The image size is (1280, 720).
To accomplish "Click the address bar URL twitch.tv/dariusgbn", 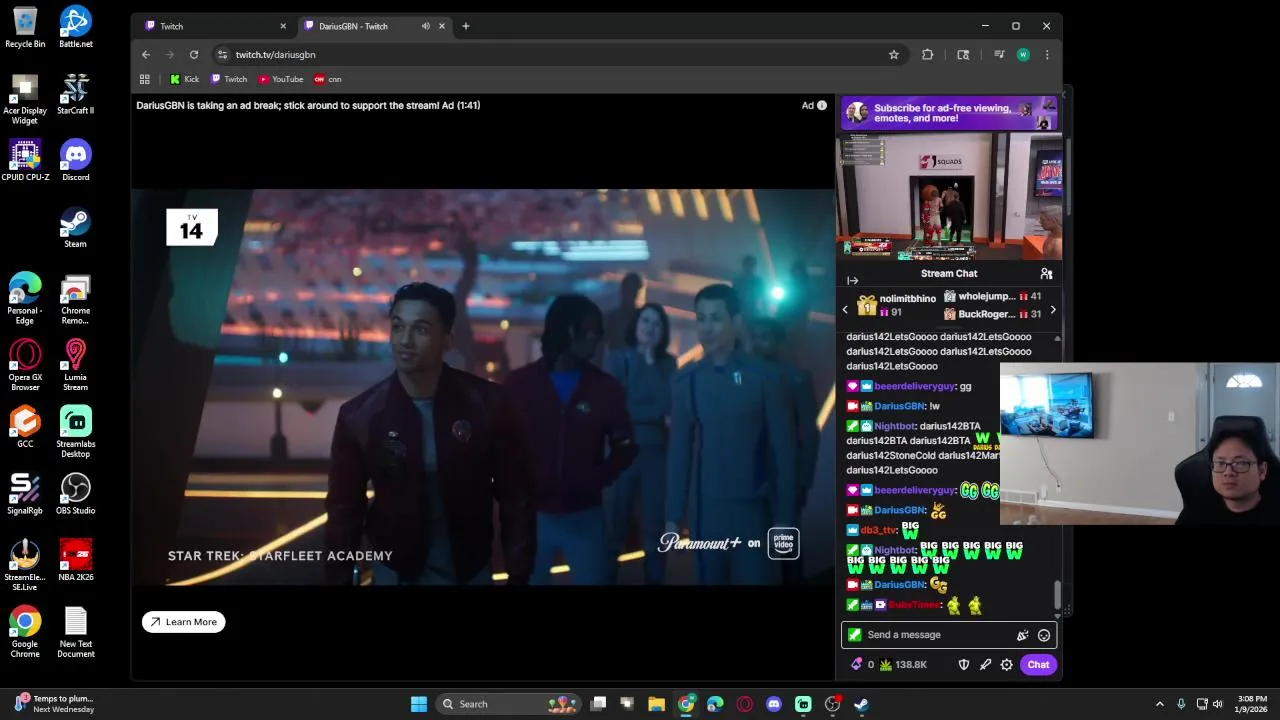I will [276, 55].
